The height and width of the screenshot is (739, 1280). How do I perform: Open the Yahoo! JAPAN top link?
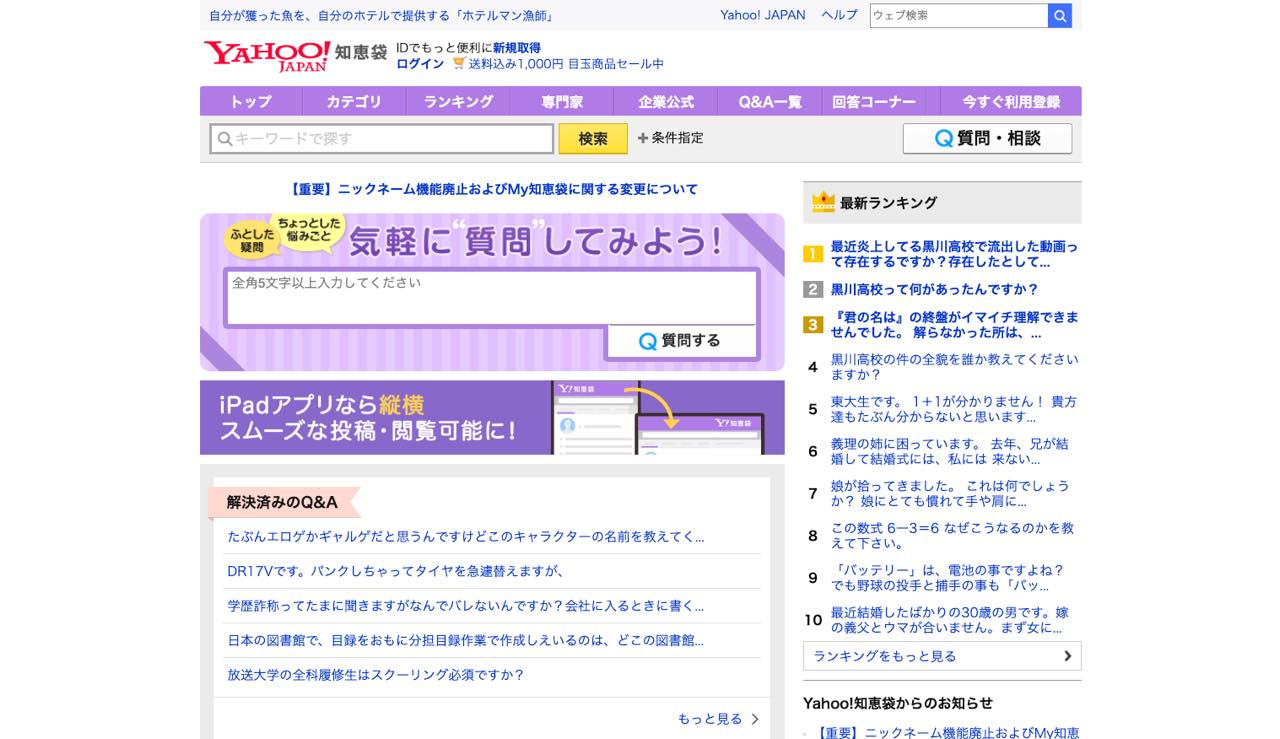[763, 15]
